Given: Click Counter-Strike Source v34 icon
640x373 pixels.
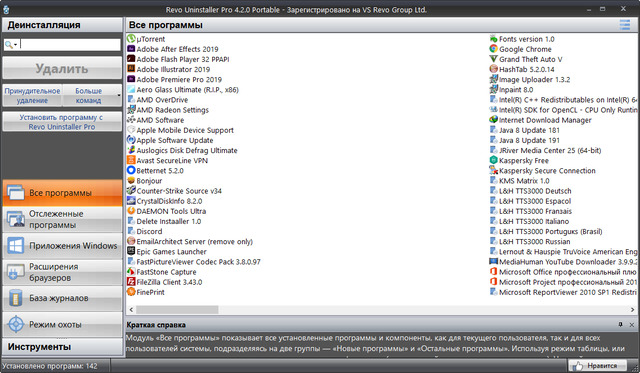Looking at the screenshot, I should (x=131, y=191).
